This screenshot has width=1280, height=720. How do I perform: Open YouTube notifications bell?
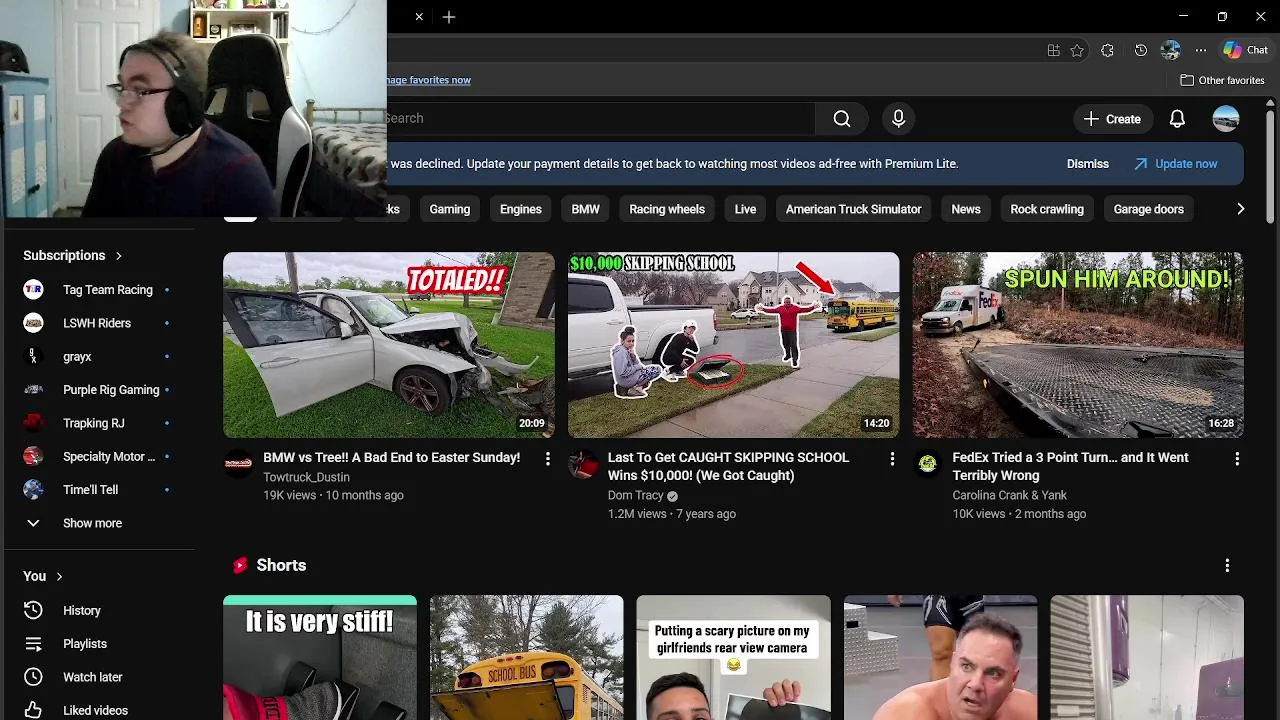[x=1177, y=119]
